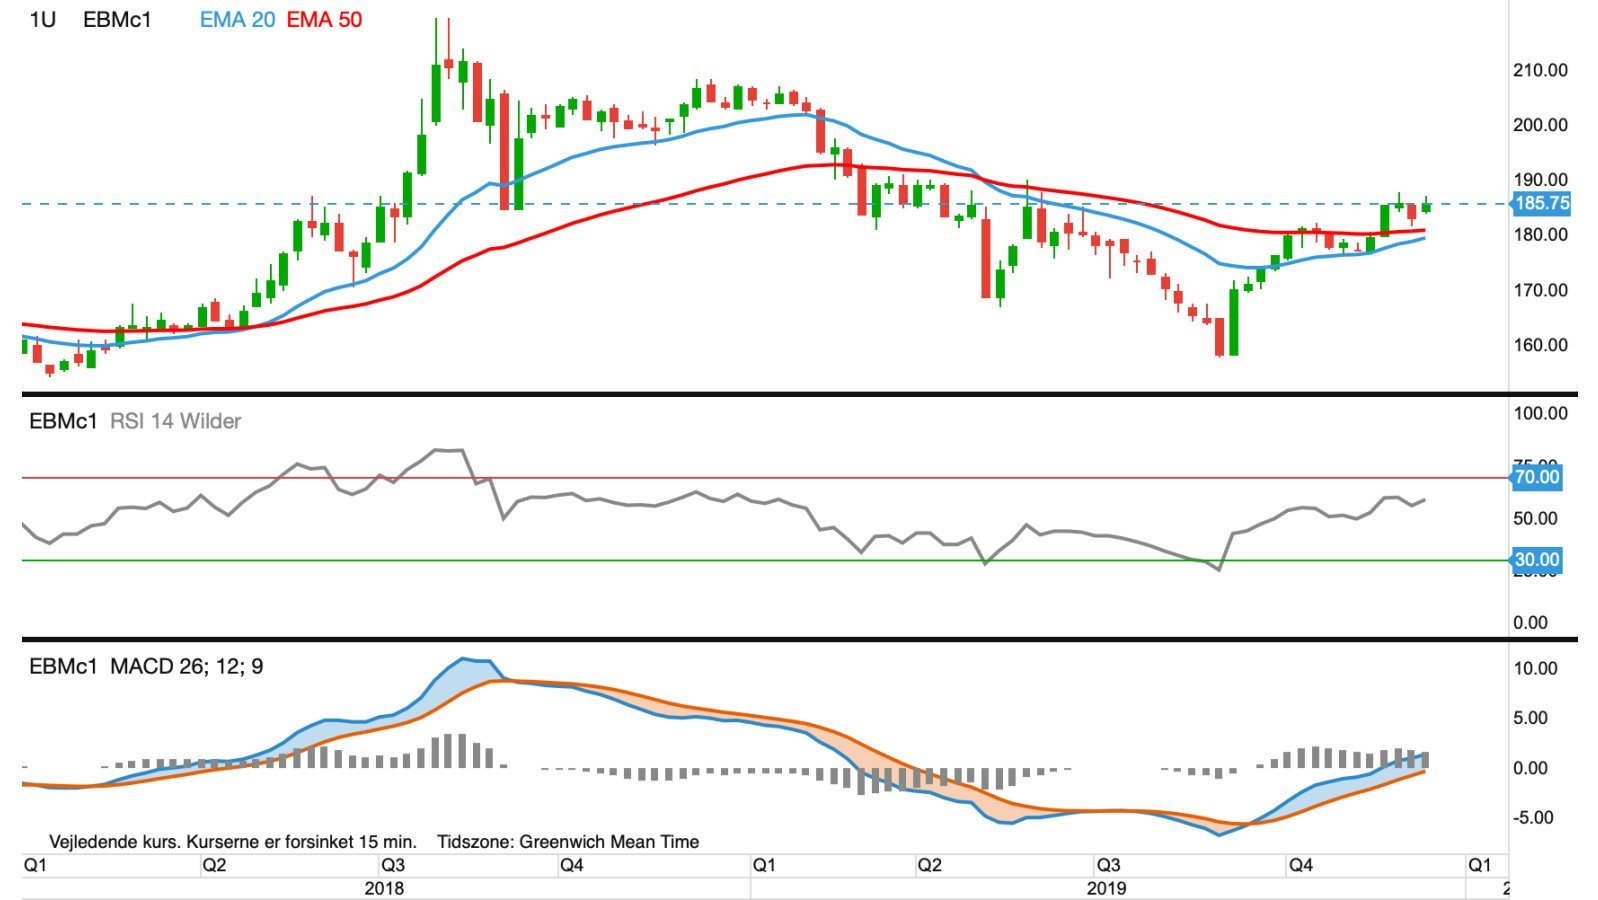Click the 2018 year label on time axis
The image size is (1598, 900).
(384, 888)
